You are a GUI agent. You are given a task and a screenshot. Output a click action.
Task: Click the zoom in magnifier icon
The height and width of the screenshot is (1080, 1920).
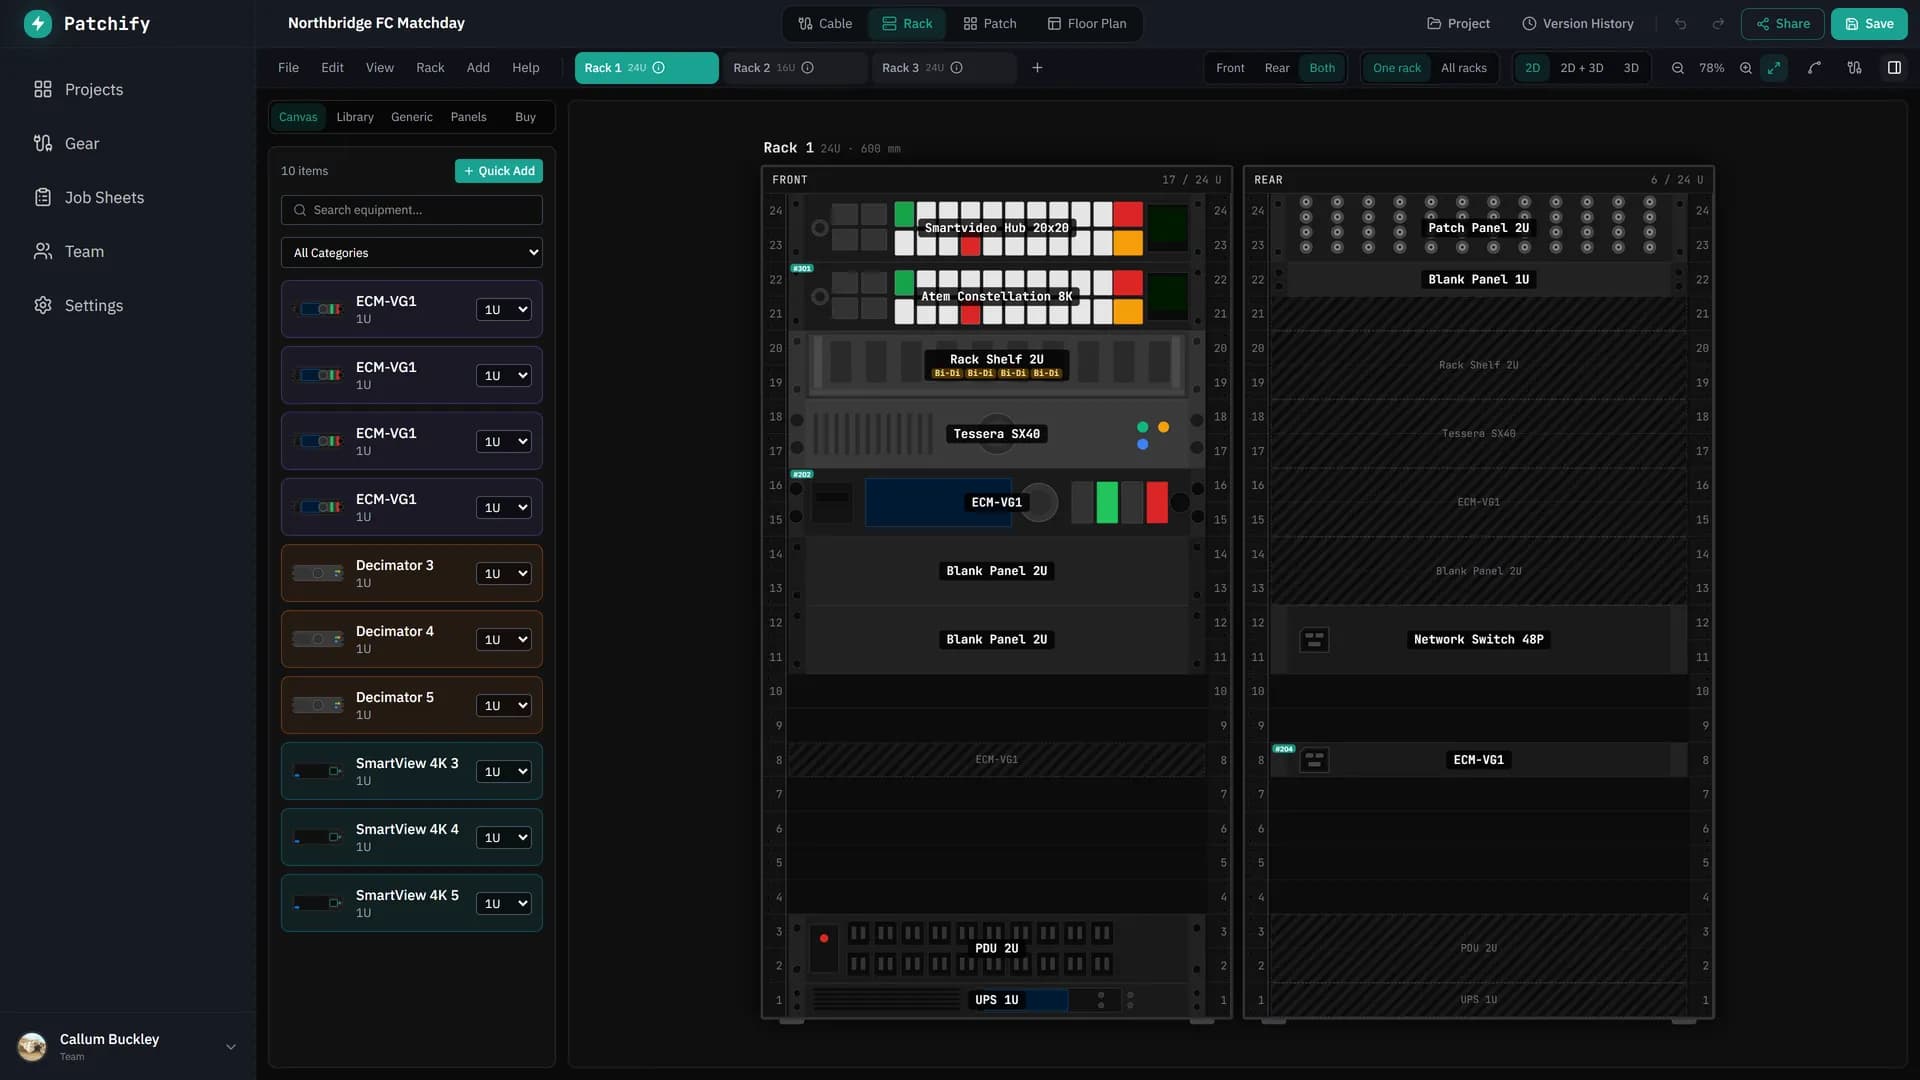[1745, 68]
